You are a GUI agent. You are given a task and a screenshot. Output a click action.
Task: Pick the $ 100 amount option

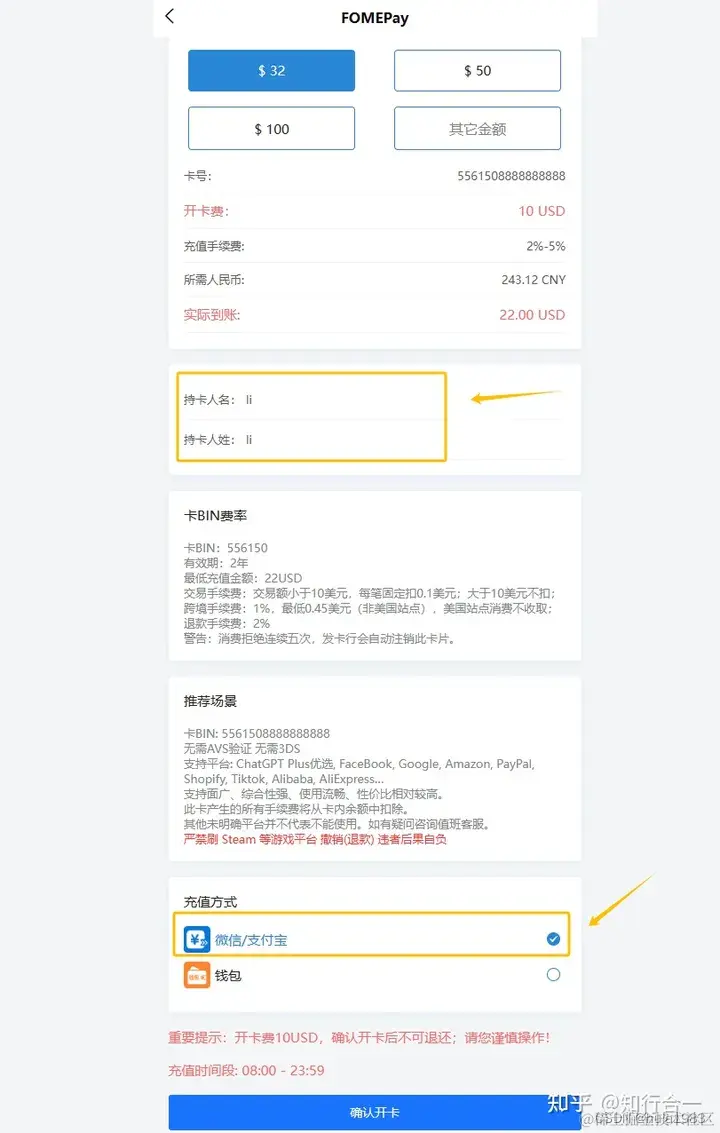click(x=271, y=129)
